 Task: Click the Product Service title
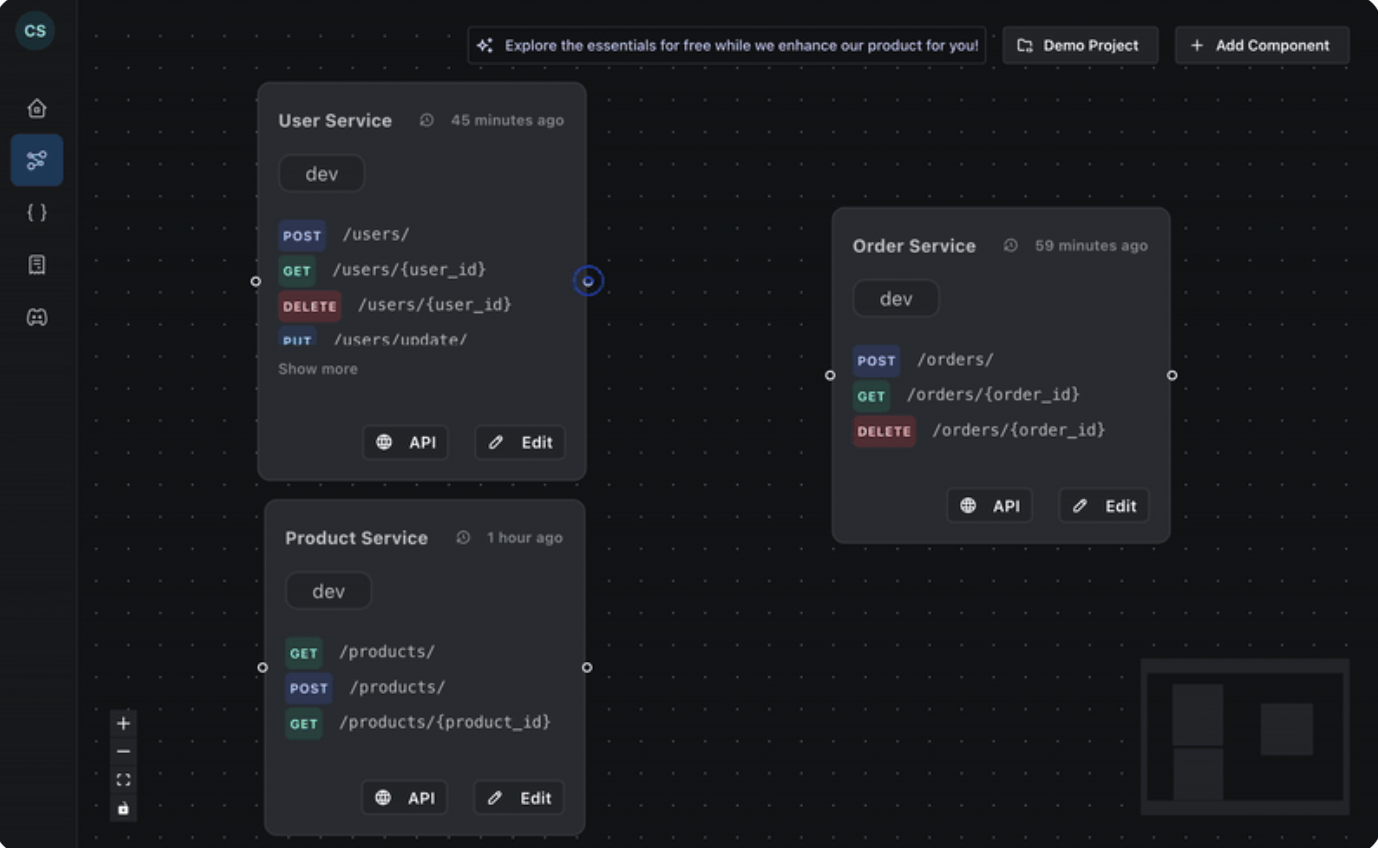tap(356, 537)
